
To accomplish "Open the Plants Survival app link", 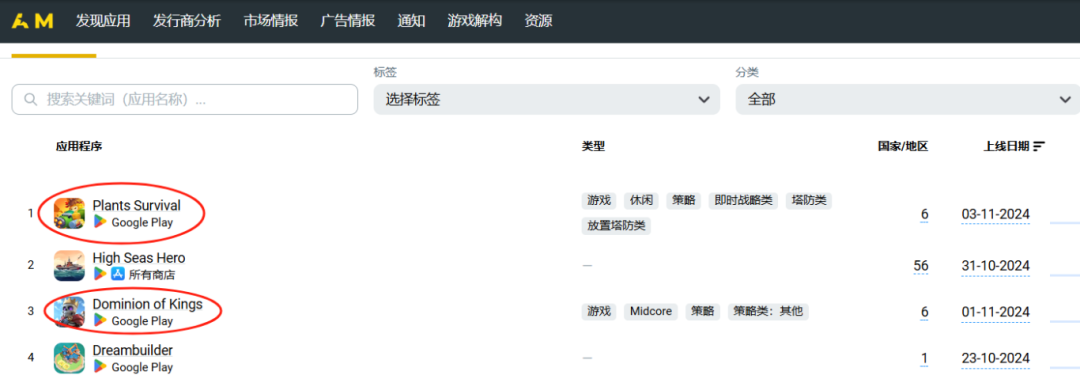I will tap(136, 205).
